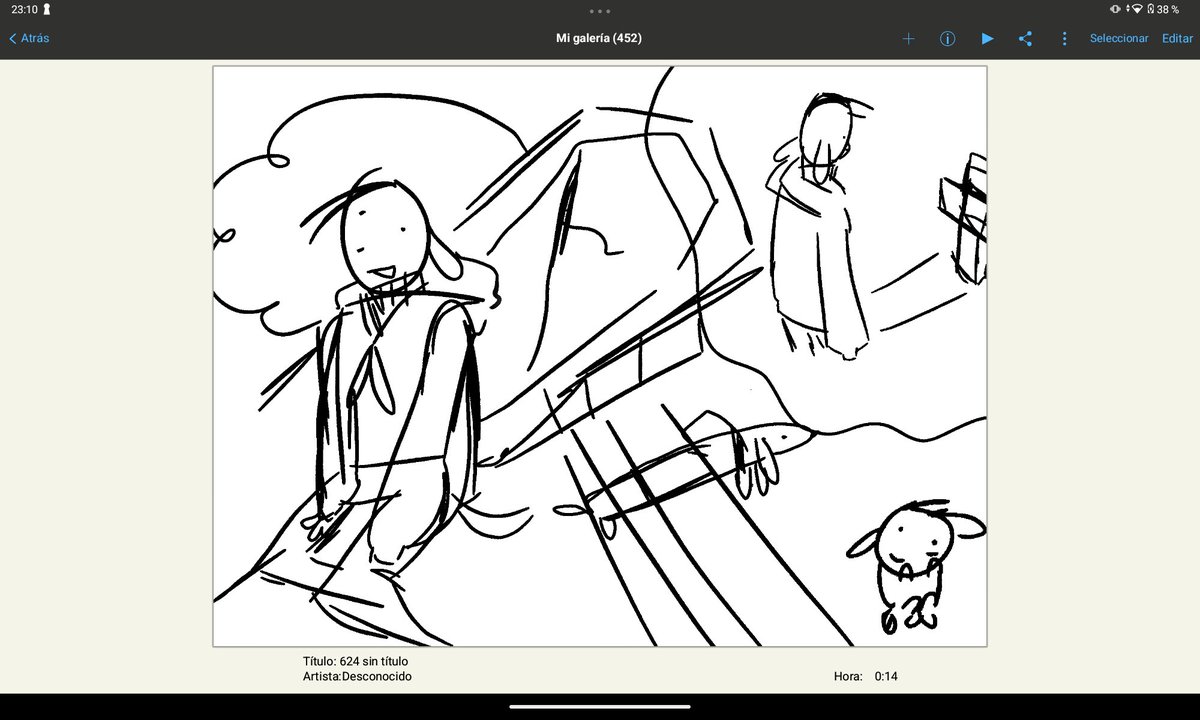Open the sketch in Editar mode
Viewport: 1200px width, 720px height.
pos(1177,38)
